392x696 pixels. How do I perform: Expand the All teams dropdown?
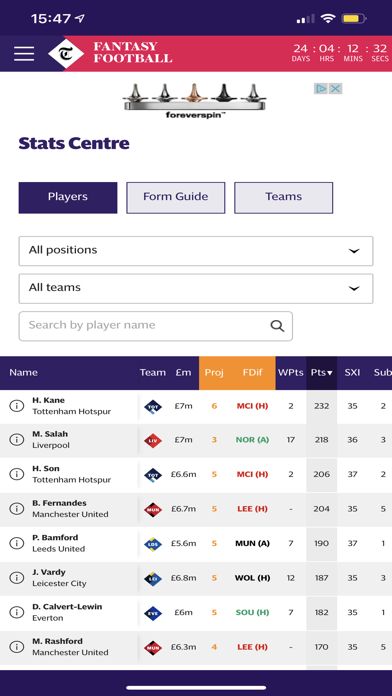[196, 289]
